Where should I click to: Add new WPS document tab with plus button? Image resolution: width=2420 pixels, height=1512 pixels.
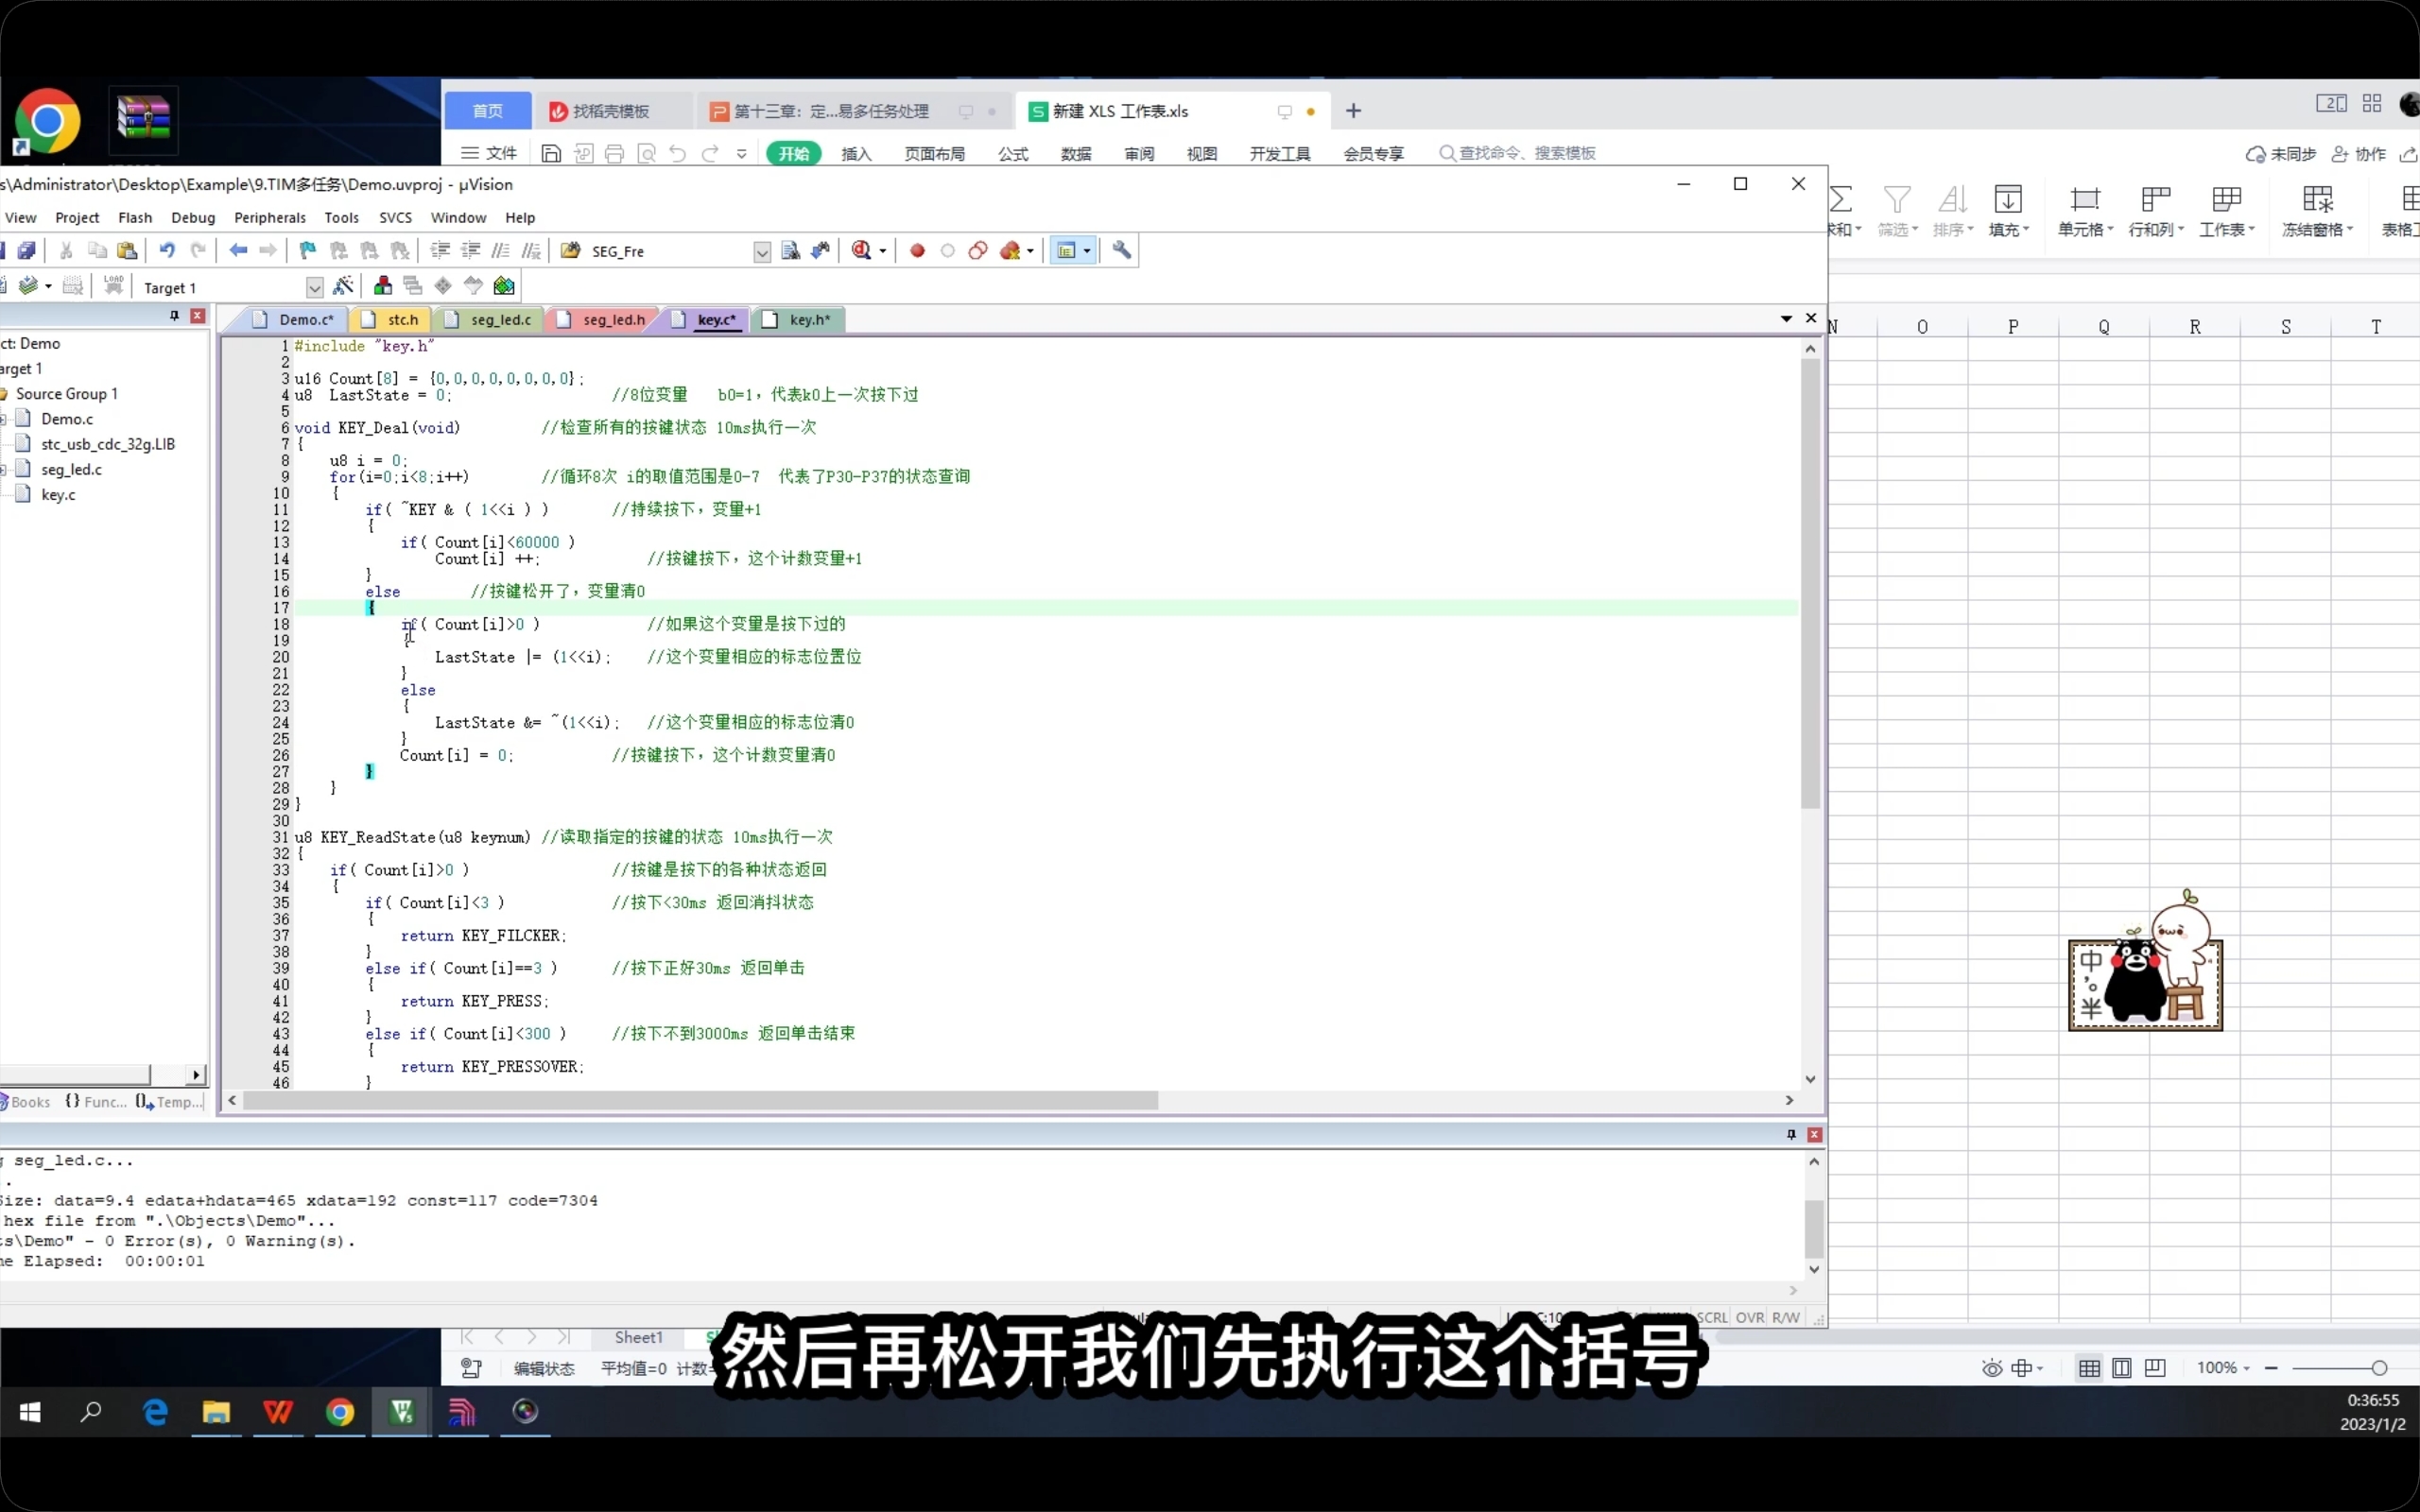click(1353, 111)
